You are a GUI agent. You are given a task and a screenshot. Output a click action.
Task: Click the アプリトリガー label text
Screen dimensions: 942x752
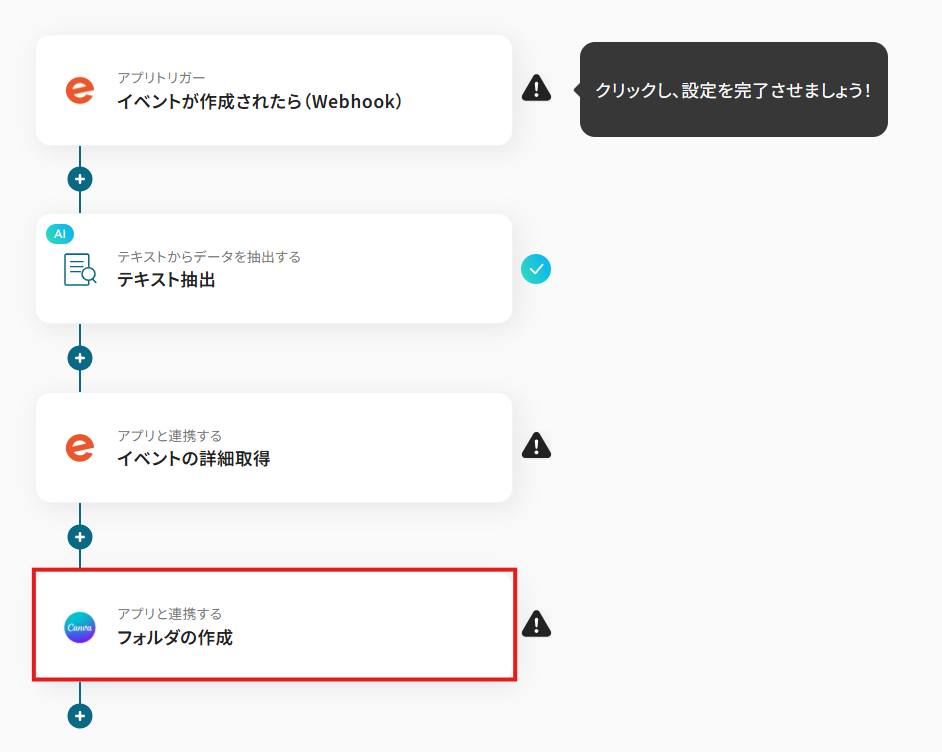(161, 78)
